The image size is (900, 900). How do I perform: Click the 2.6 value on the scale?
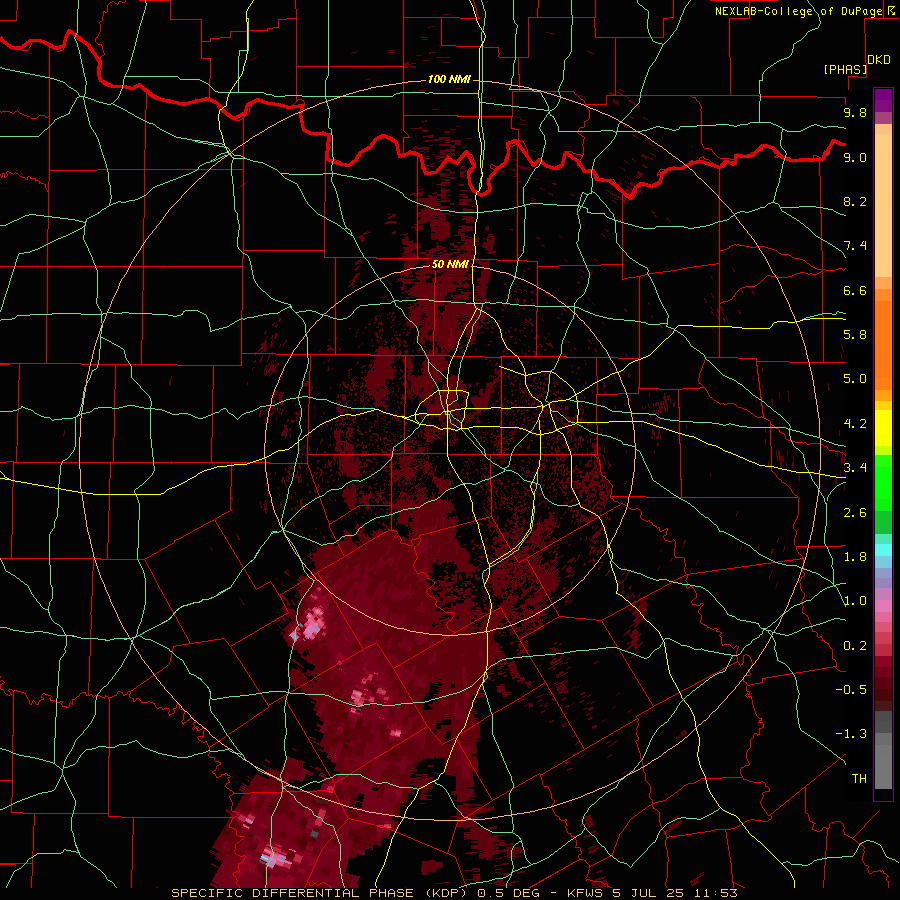click(x=855, y=513)
